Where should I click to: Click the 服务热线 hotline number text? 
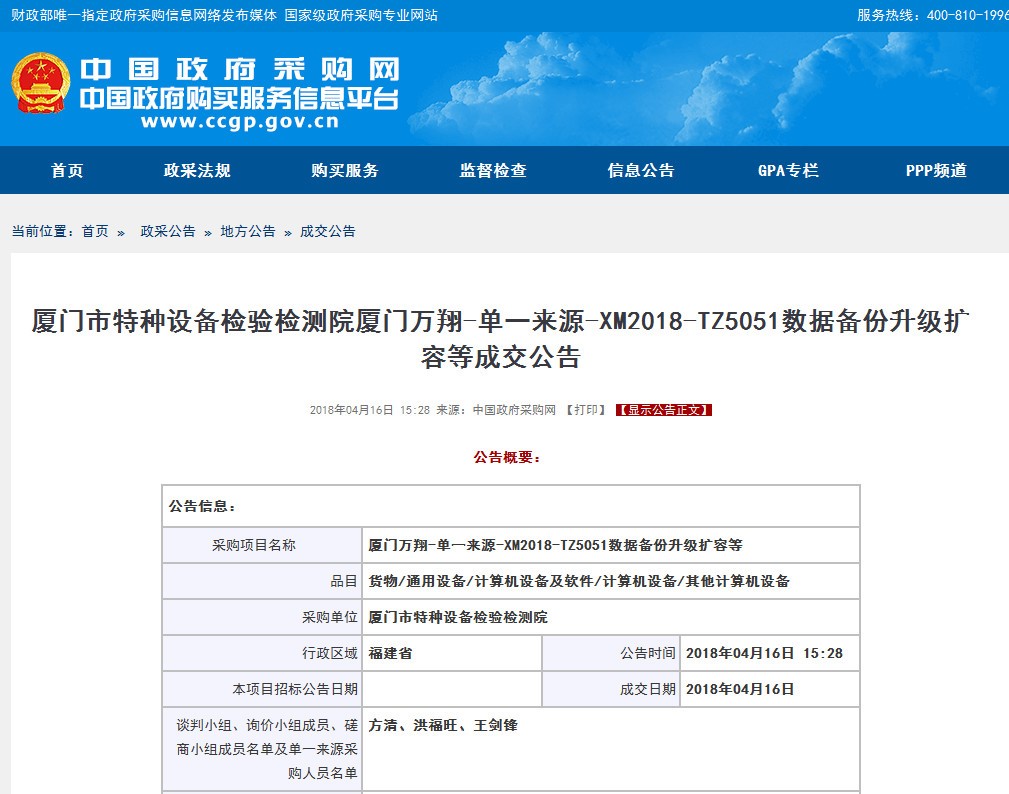pyautogui.click(x=932, y=15)
